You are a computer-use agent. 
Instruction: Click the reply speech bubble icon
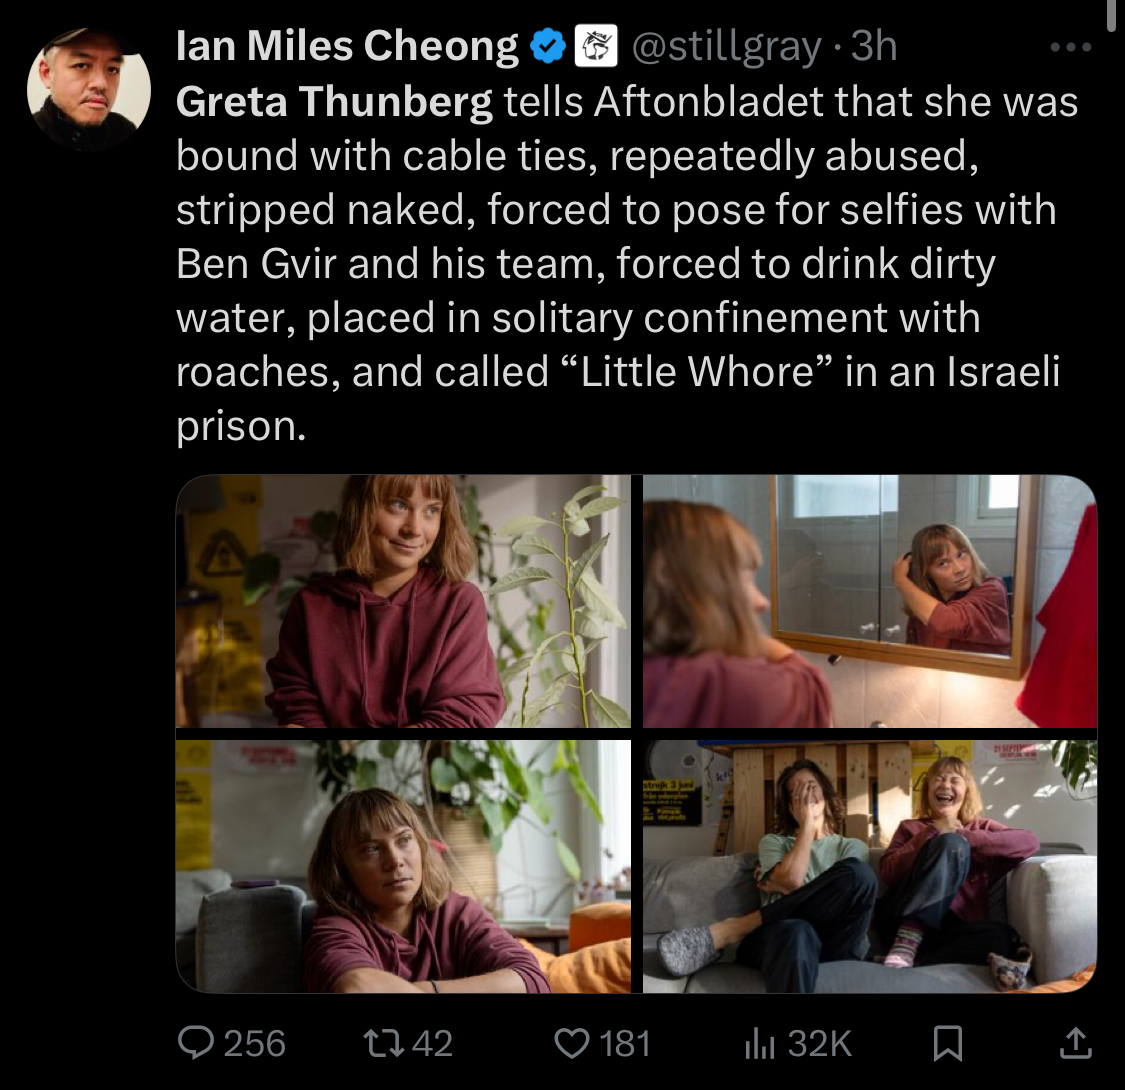pos(195,1043)
